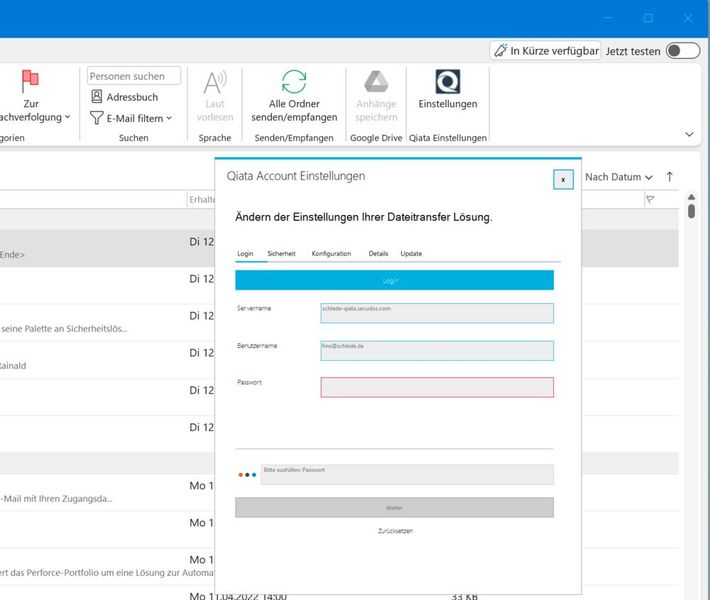710x600 pixels.
Task: Click the Erhalten column header
Action: (201, 199)
